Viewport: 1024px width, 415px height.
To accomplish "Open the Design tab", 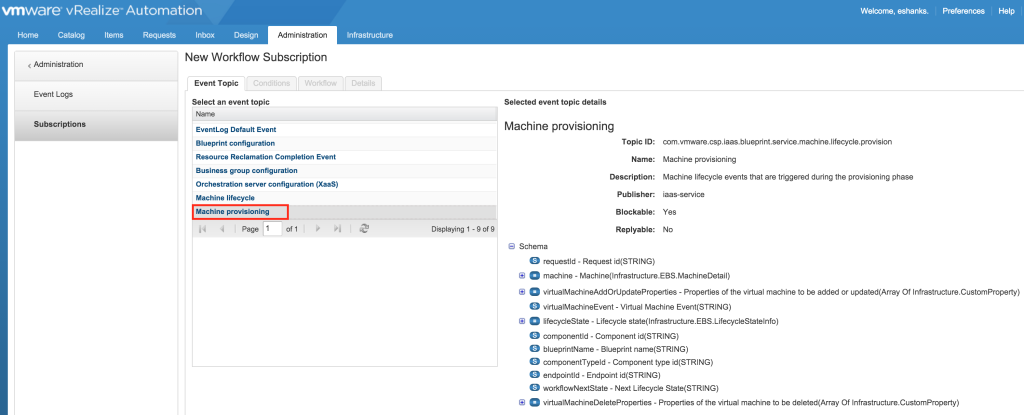I will 246,35.
